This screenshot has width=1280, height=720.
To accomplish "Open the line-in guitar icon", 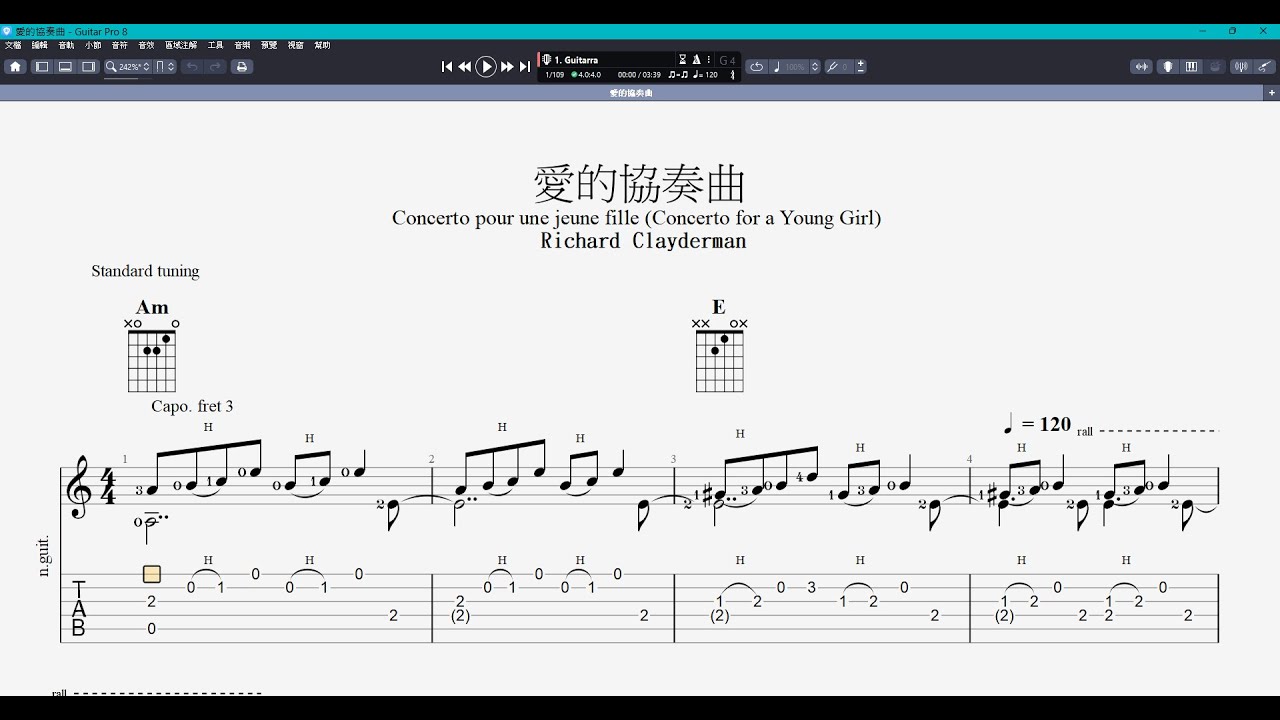I will [1264, 67].
